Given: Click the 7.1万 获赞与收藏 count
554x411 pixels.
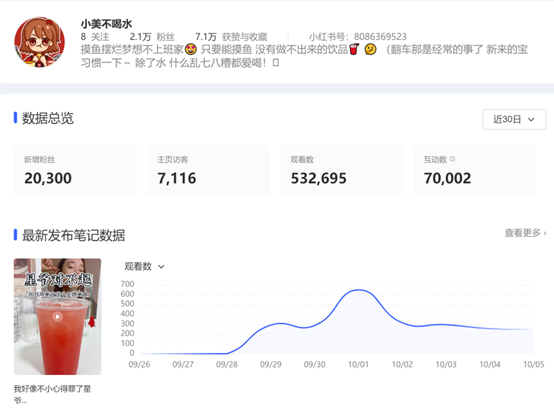Looking at the screenshot, I should click(x=231, y=37).
